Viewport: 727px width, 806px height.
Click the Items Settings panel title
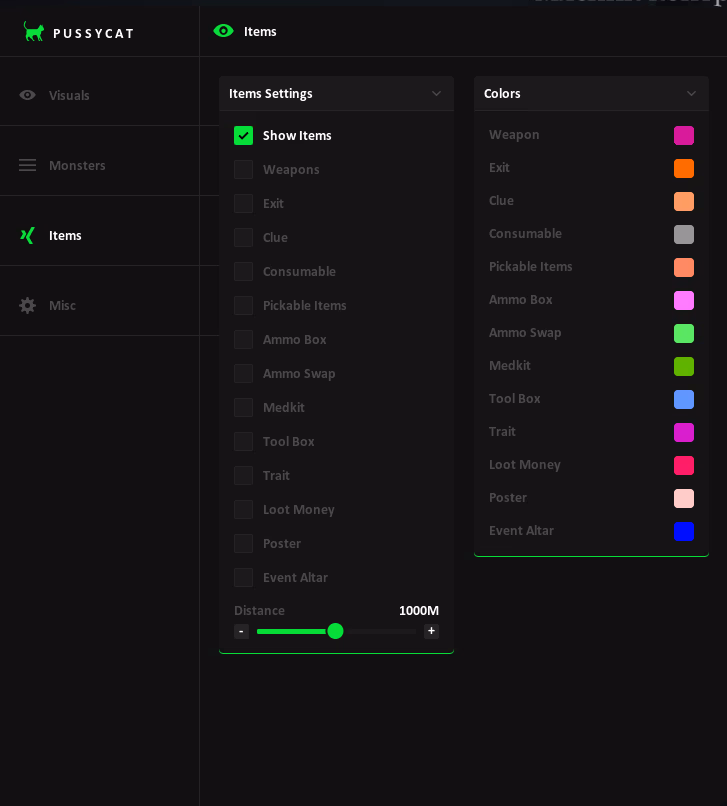pos(270,94)
